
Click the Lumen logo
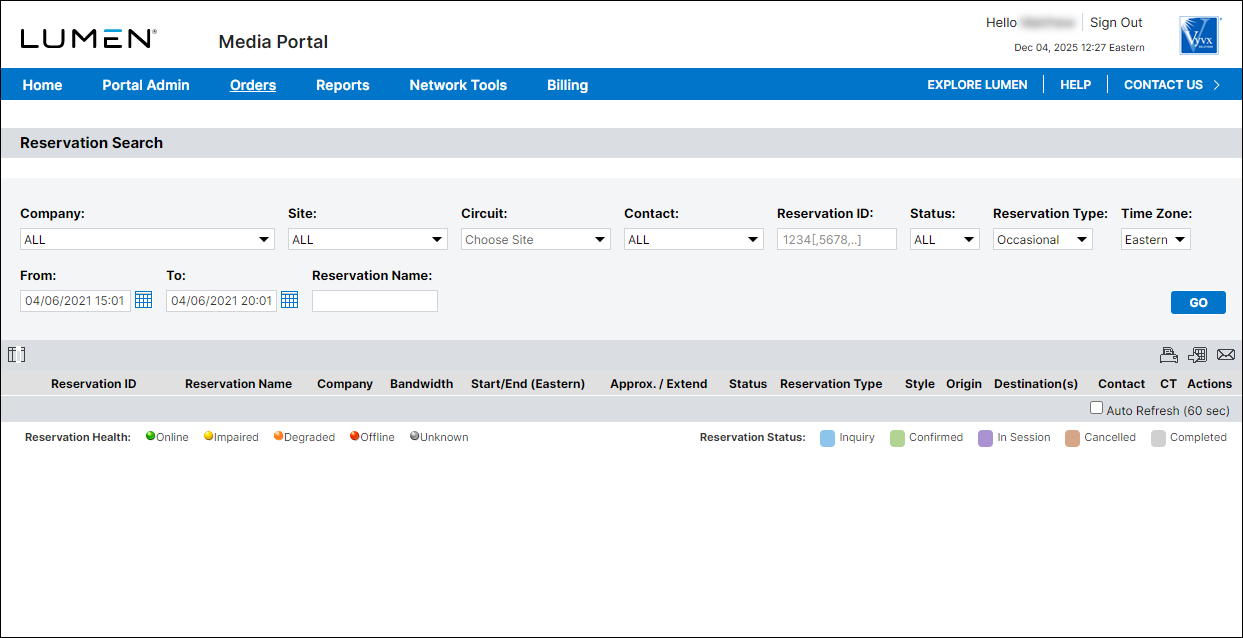(x=88, y=39)
